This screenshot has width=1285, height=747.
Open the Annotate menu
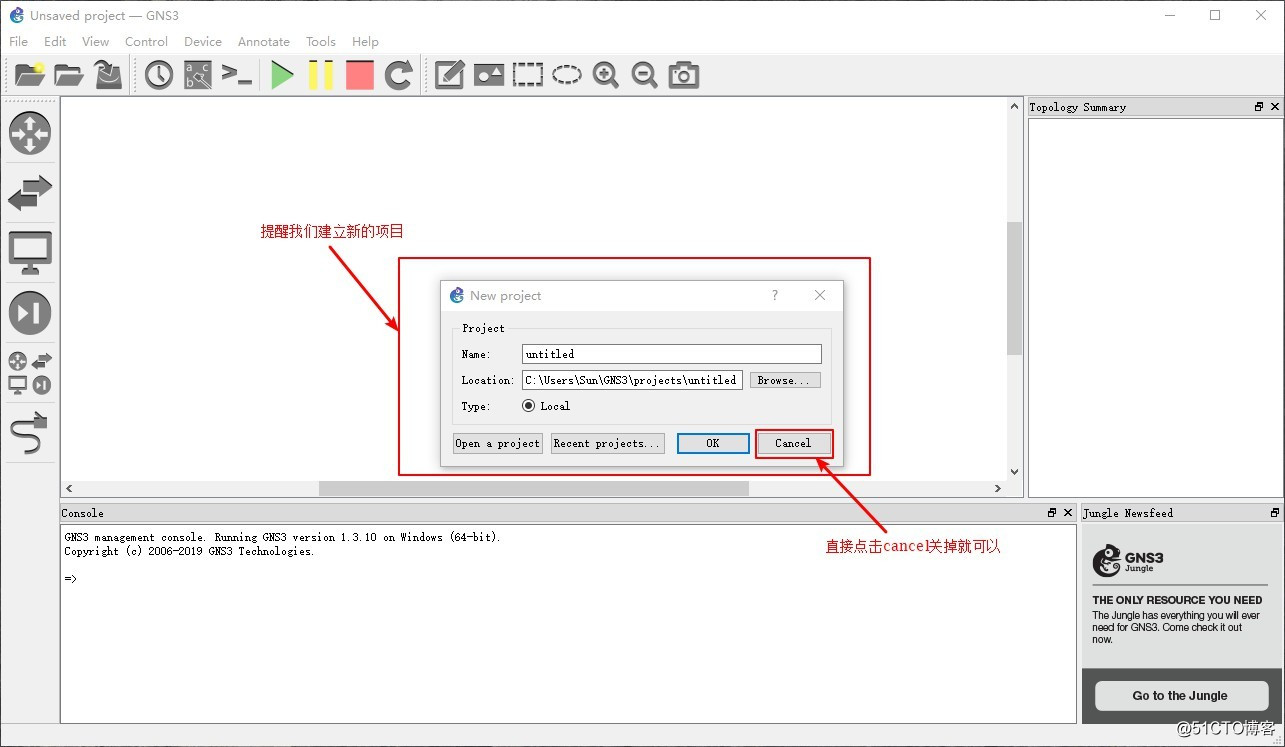click(264, 41)
